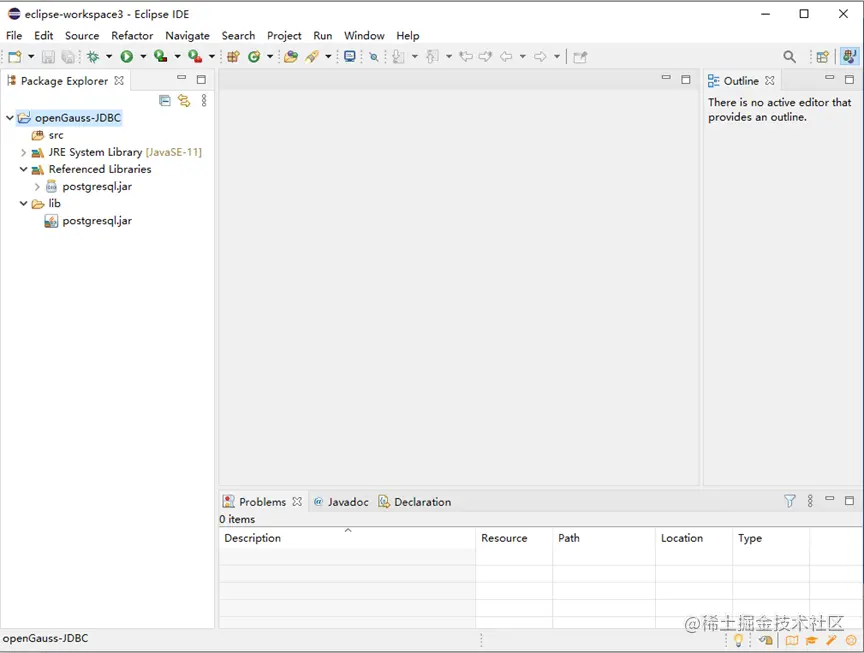This screenshot has height=653, width=864.
Task: Select postgresql.jar inside lib folder
Action: (x=88, y=220)
